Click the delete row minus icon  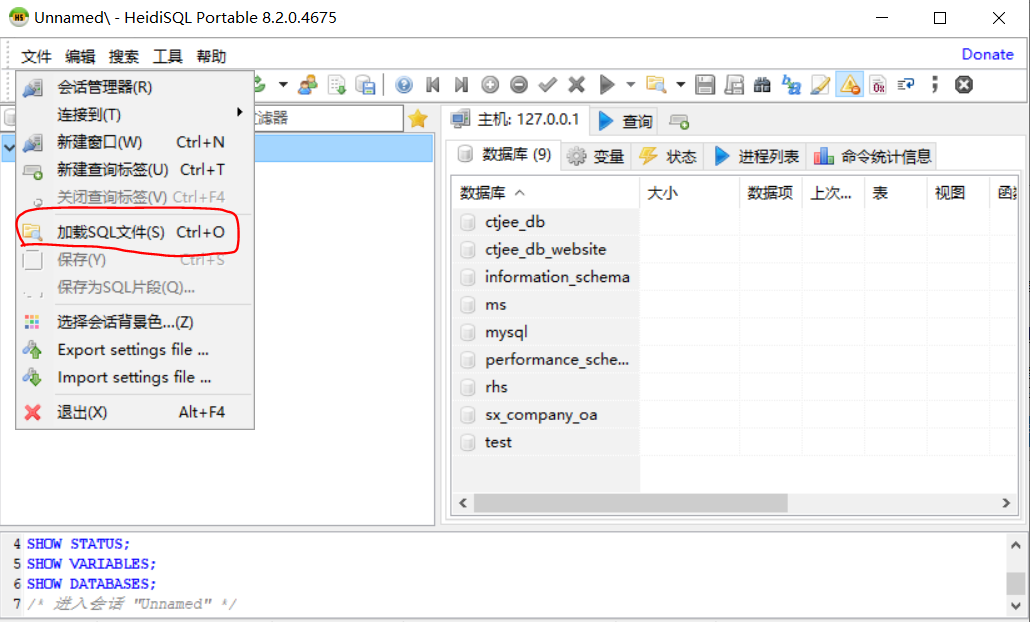519,85
